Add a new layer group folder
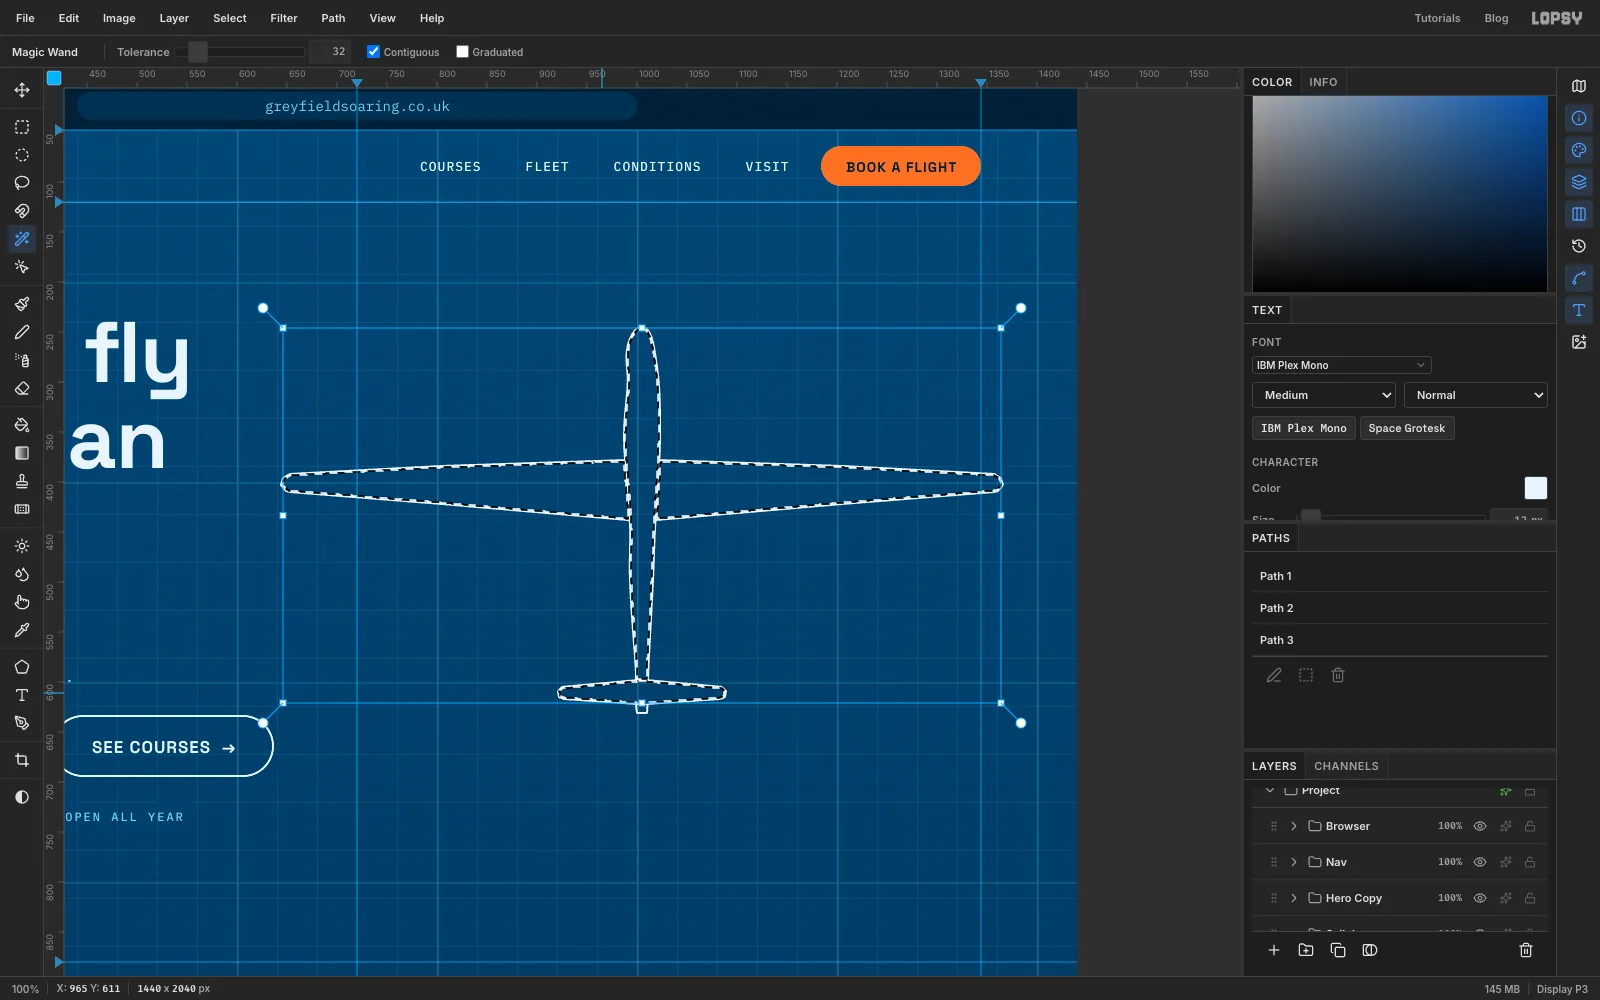 tap(1306, 950)
